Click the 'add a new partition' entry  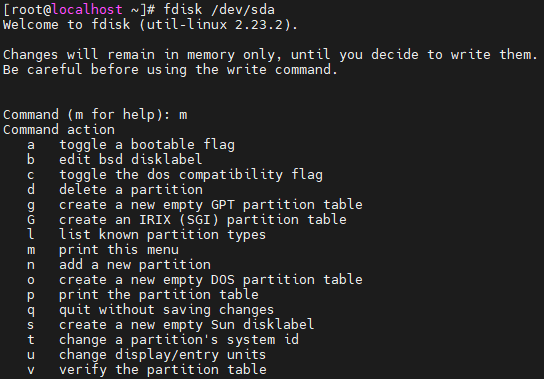[119, 264]
